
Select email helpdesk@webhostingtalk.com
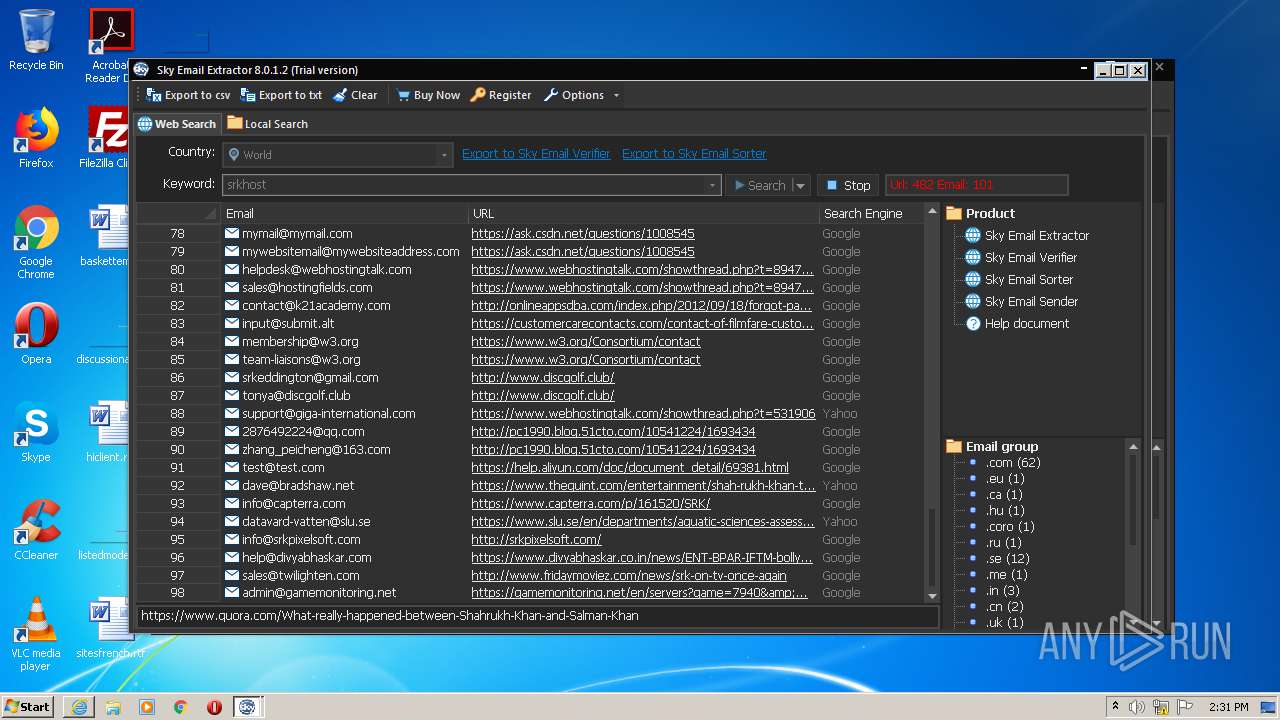coord(327,269)
